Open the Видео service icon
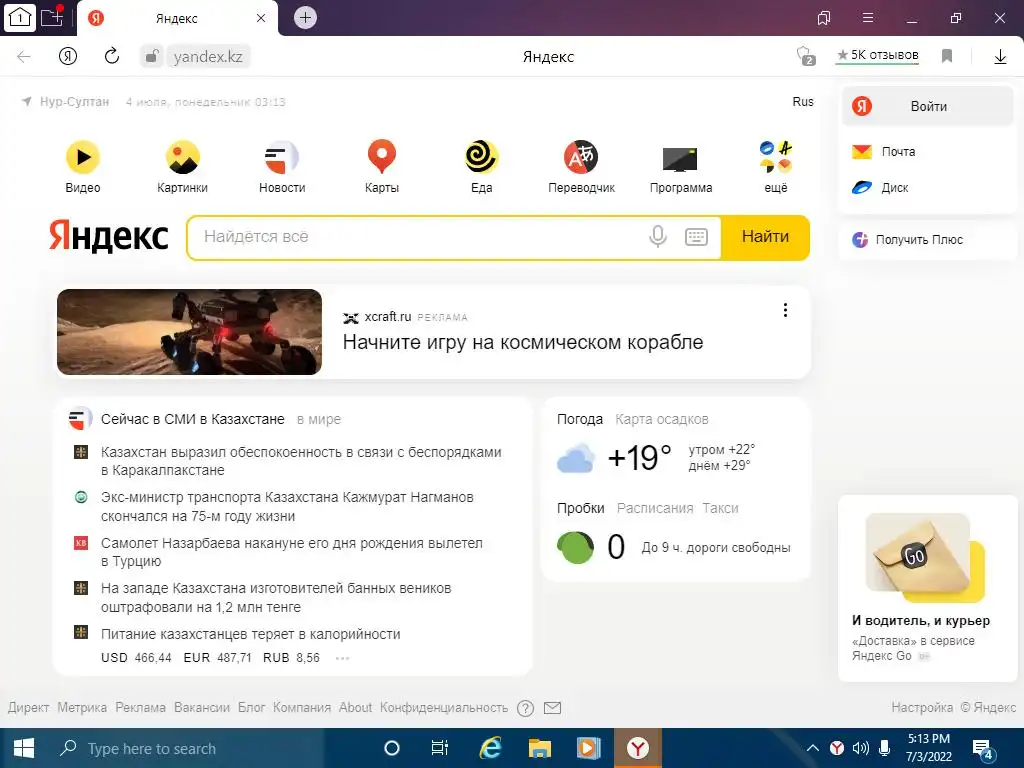This screenshot has width=1024, height=768. coord(83,157)
